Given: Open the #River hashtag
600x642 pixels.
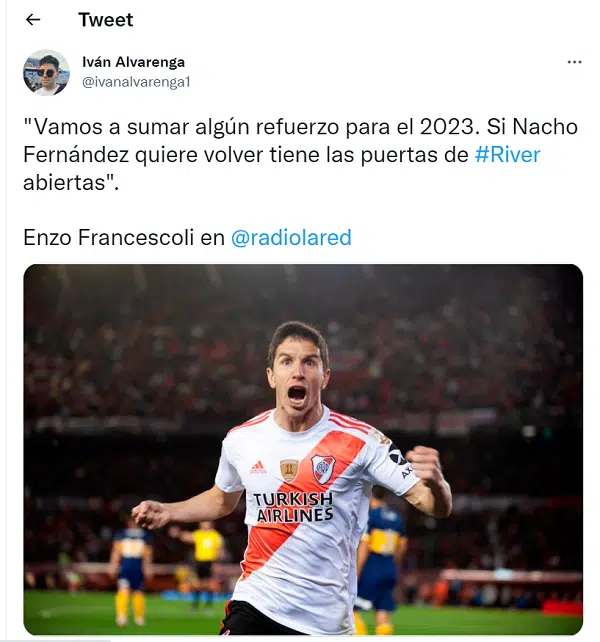Looking at the screenshot, I should (x=507, y=155).
